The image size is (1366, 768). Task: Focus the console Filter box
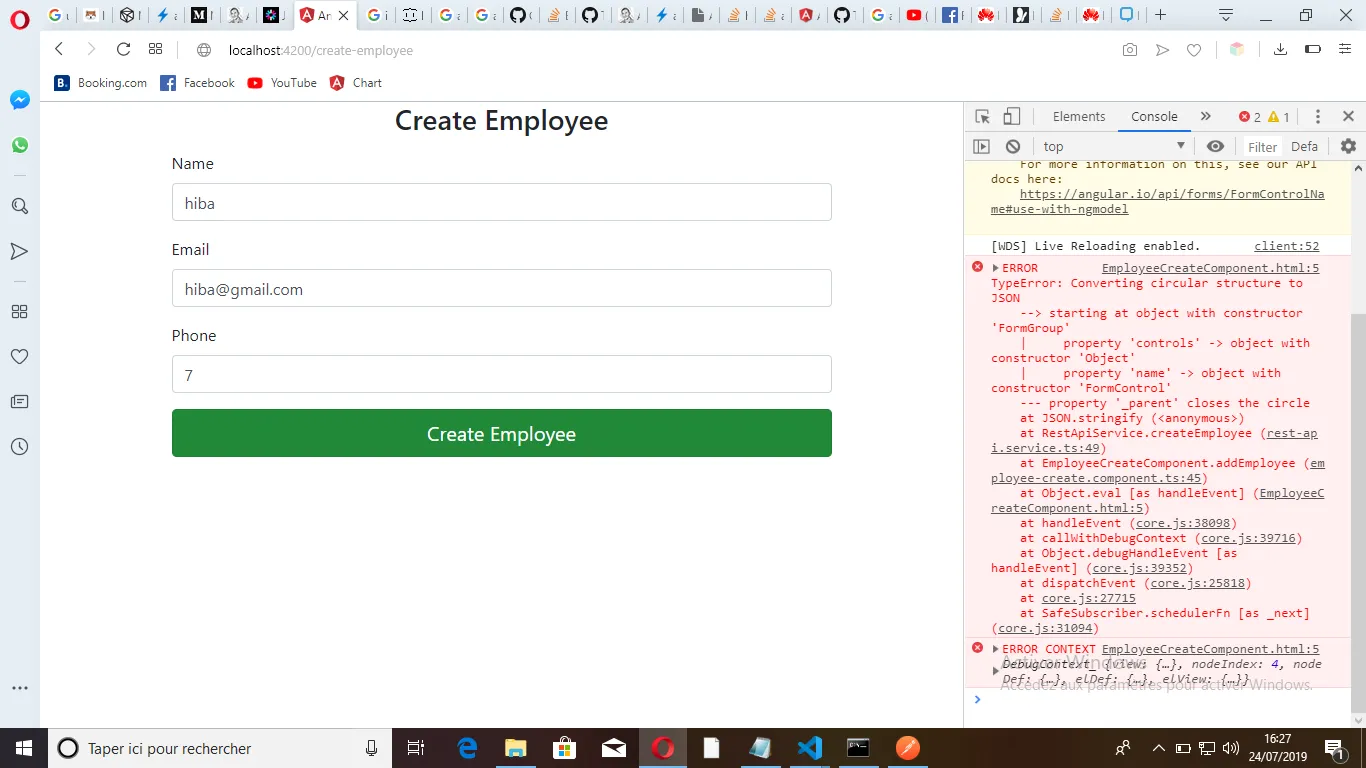point(1263,146)
